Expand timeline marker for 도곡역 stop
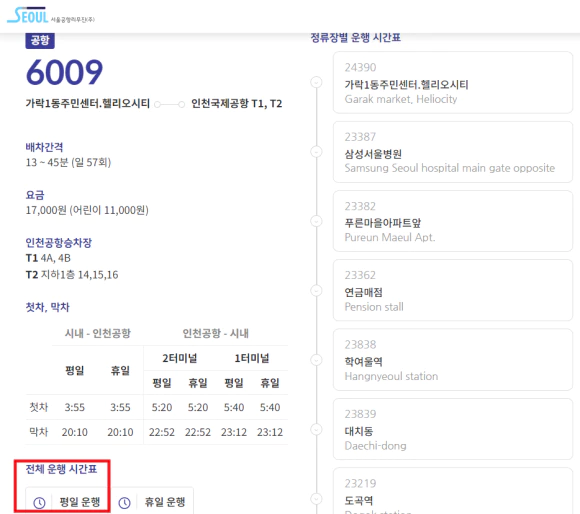 point(316,499)
